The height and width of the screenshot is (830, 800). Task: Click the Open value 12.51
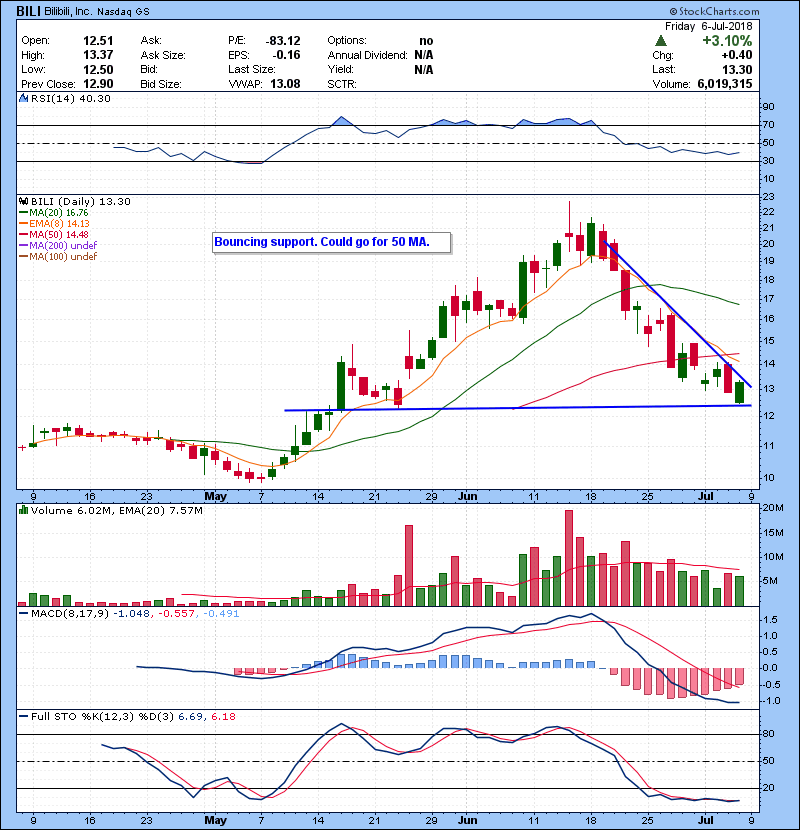(98, 41)
